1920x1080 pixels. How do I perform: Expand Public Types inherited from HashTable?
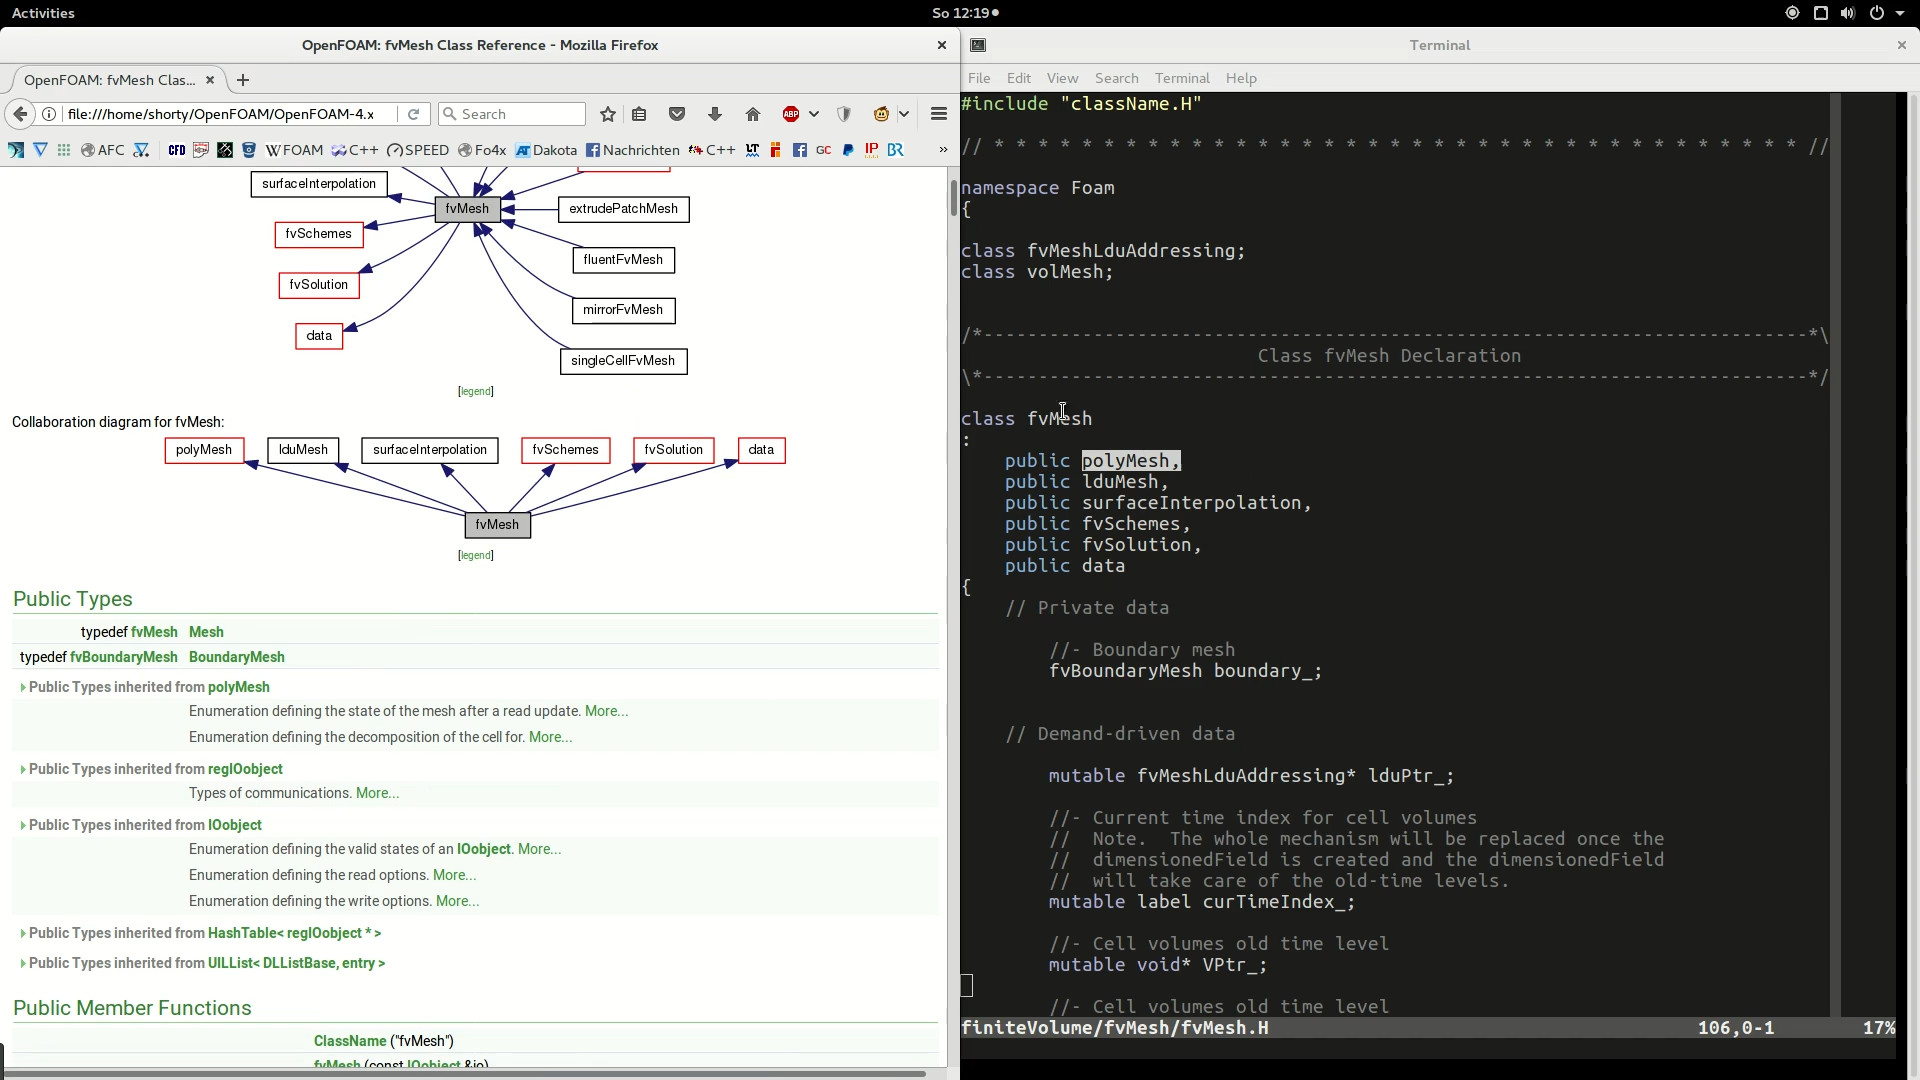[x=23, y=934]
